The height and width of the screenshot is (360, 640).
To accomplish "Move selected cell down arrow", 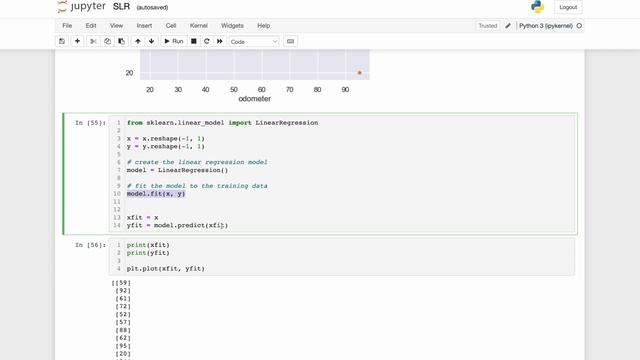I will [151, 41].
